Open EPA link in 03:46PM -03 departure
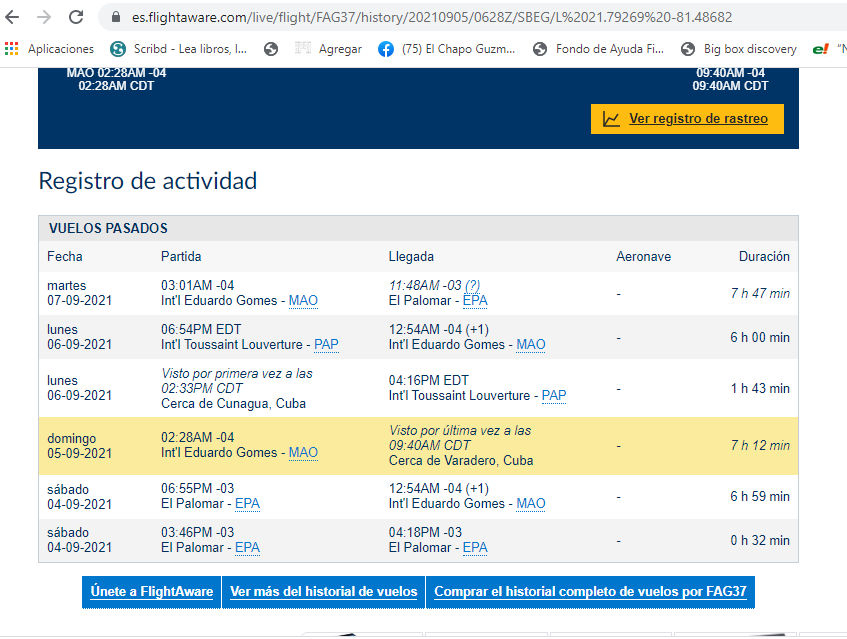This screenshot has height=639, width=847. [x=247, y=547]
